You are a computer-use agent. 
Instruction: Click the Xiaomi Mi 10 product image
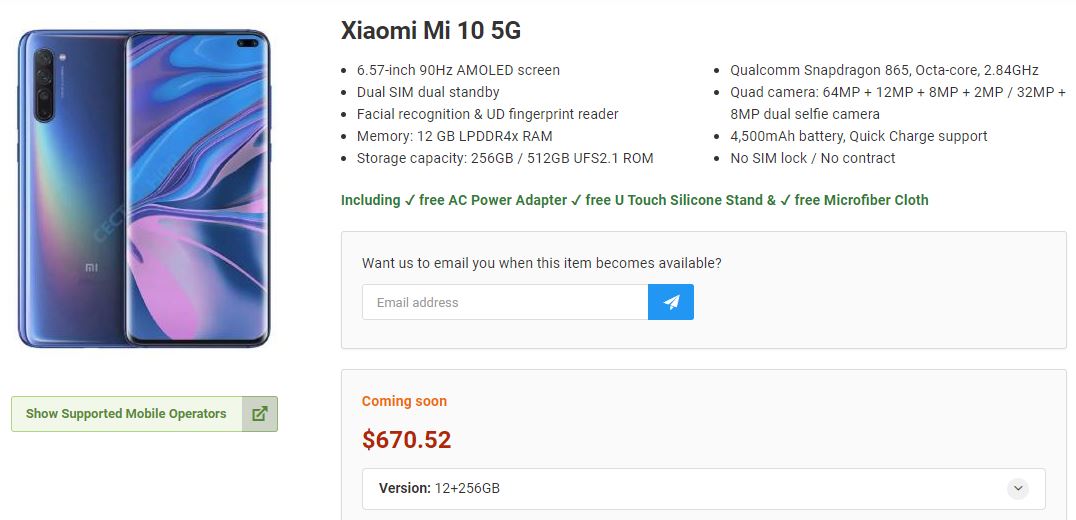[144, 188]
